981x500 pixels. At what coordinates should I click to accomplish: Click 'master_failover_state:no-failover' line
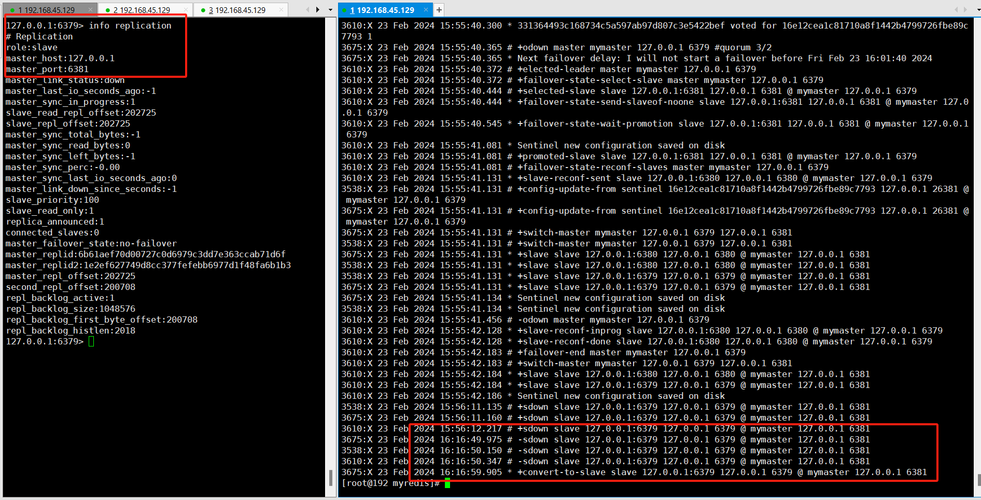pos(91,243)
